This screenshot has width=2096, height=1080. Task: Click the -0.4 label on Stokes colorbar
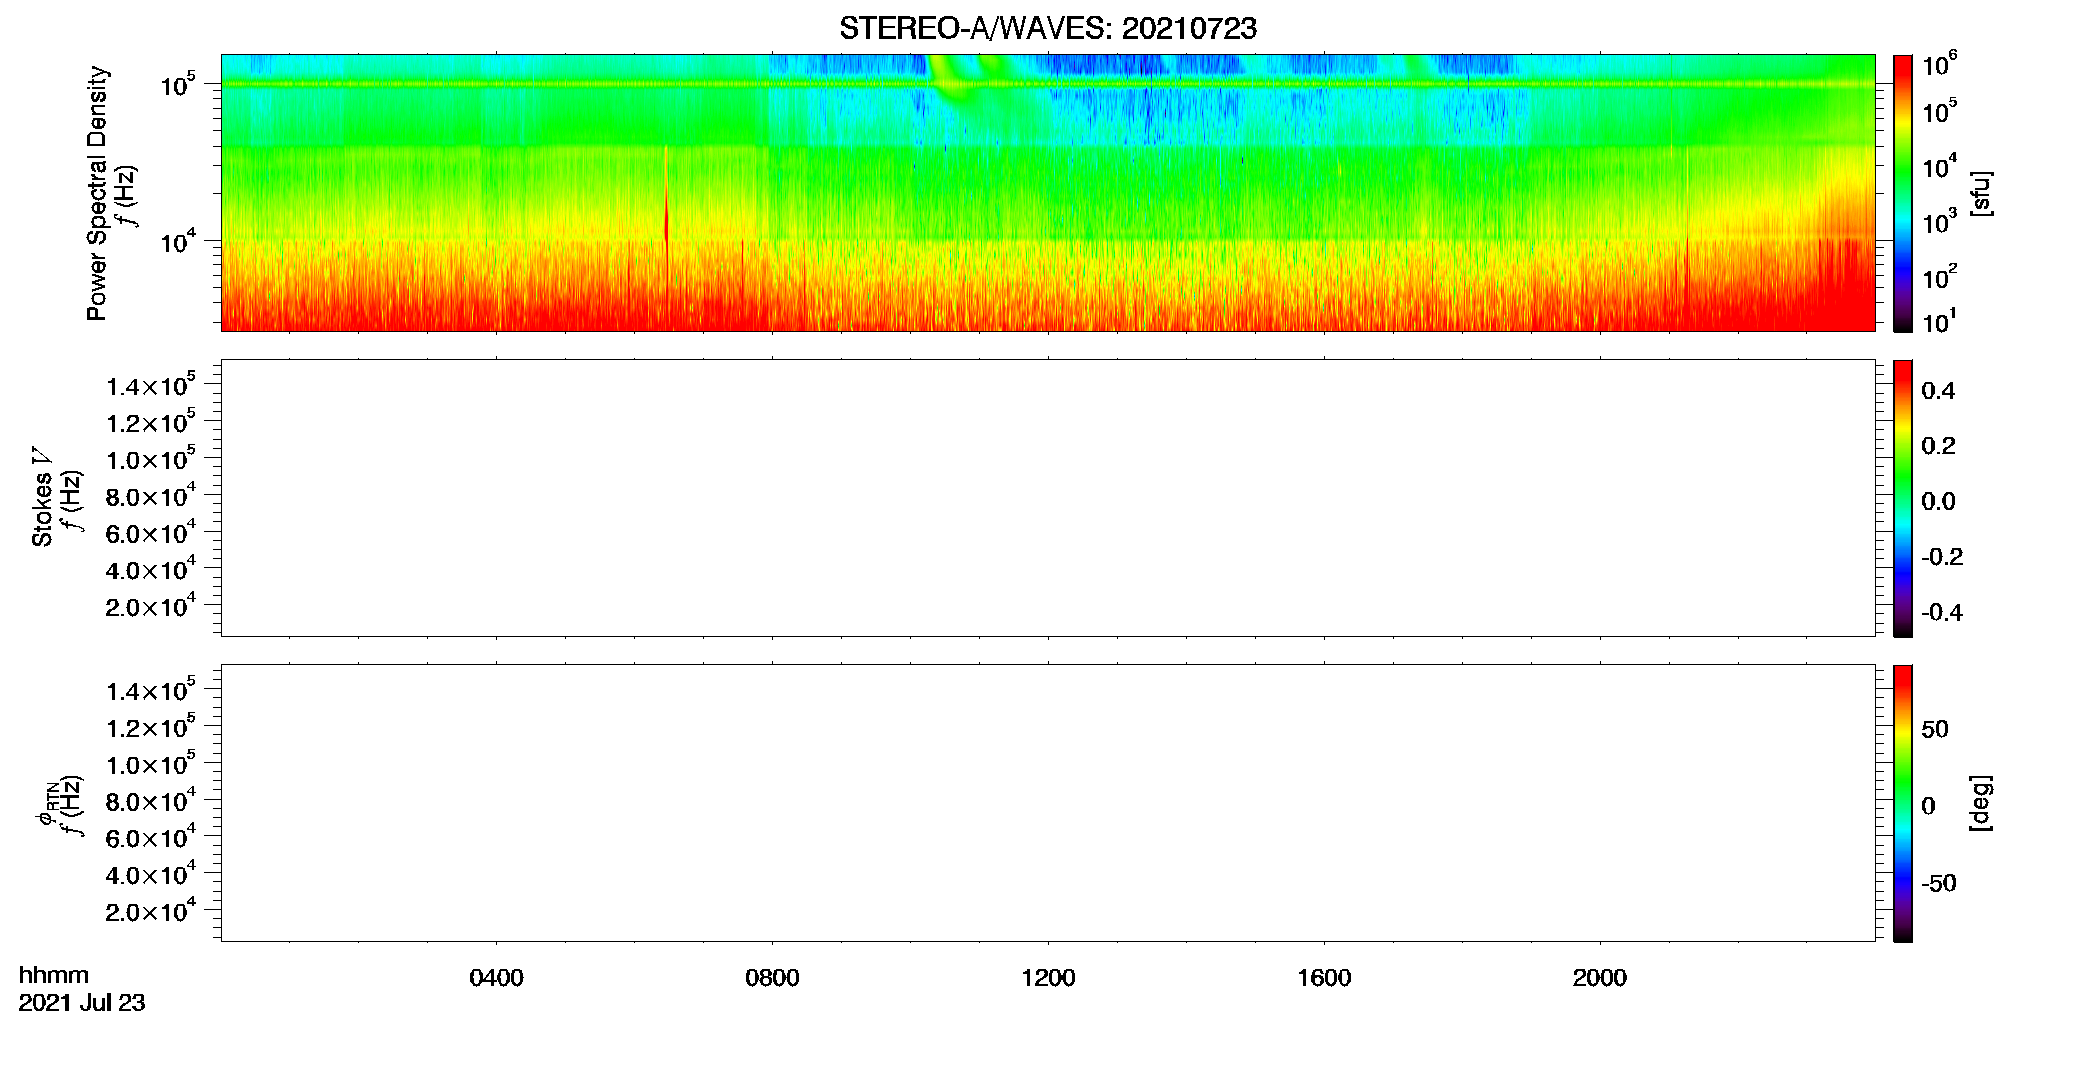coord(1942,613)
